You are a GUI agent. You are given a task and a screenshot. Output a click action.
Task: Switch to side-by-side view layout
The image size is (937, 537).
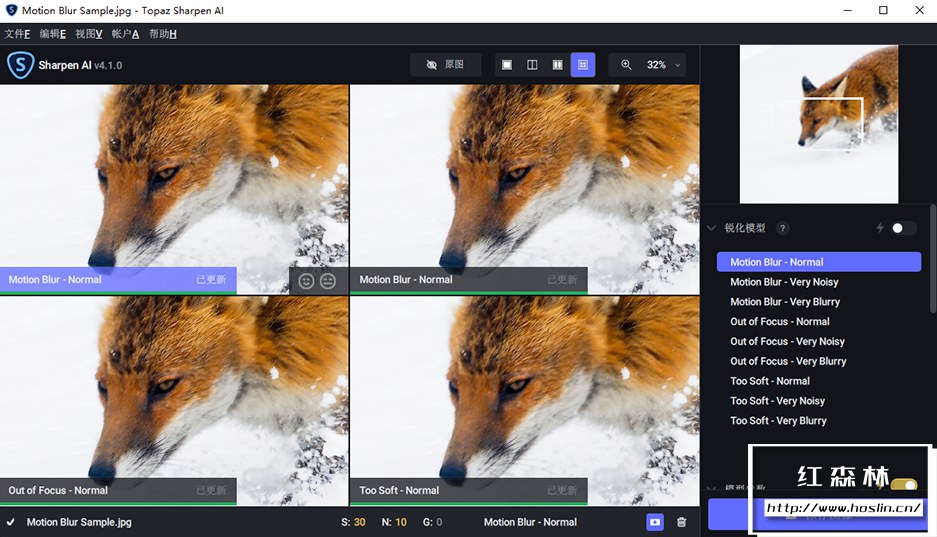point(558,65)
